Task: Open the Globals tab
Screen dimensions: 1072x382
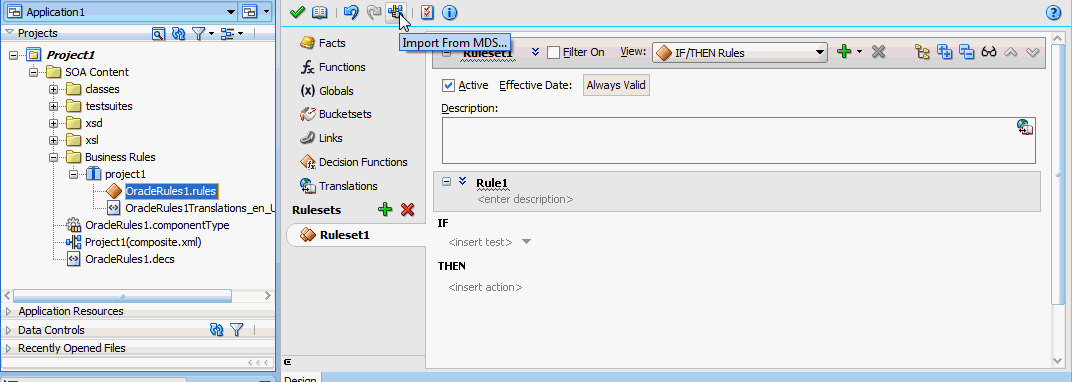Action: [x=327, y=91]
